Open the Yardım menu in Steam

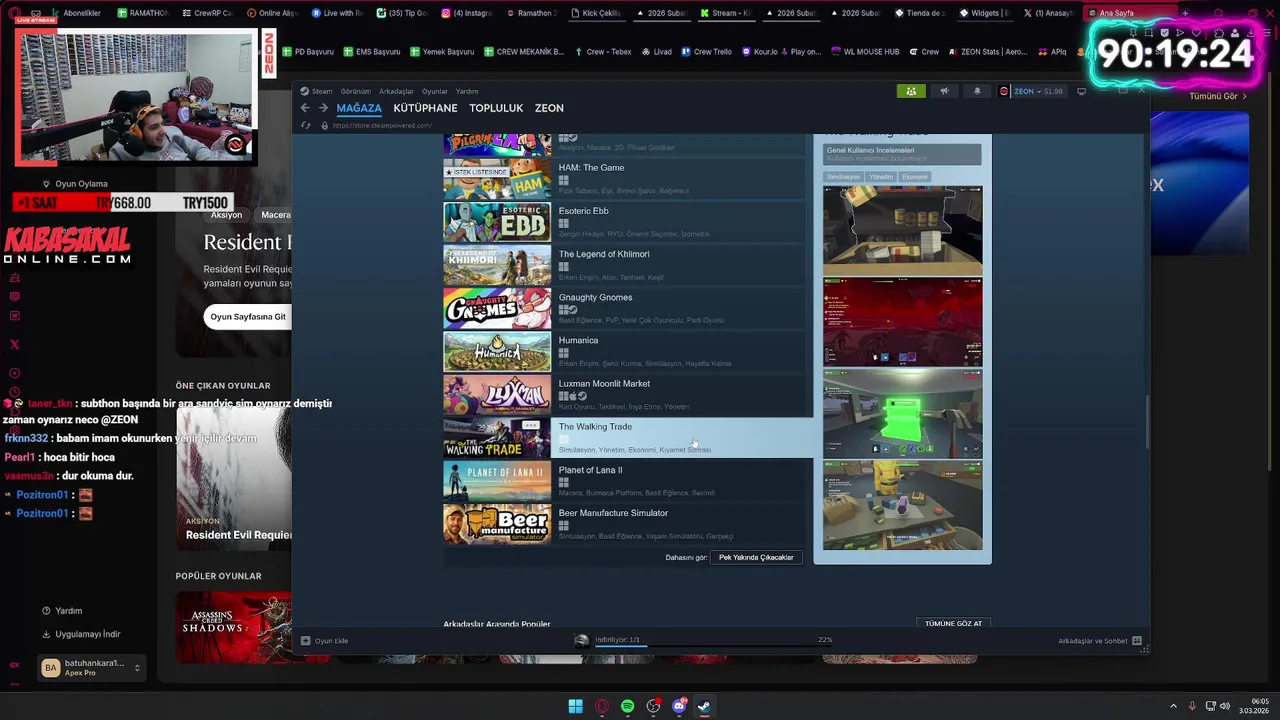click(x=467, y=91)
